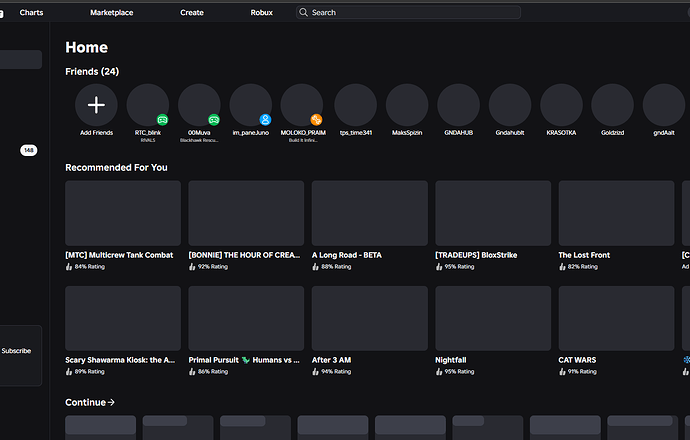Click 'The Lost Front' title text
This screenshot has height=440, width=690.
point(584,255)
